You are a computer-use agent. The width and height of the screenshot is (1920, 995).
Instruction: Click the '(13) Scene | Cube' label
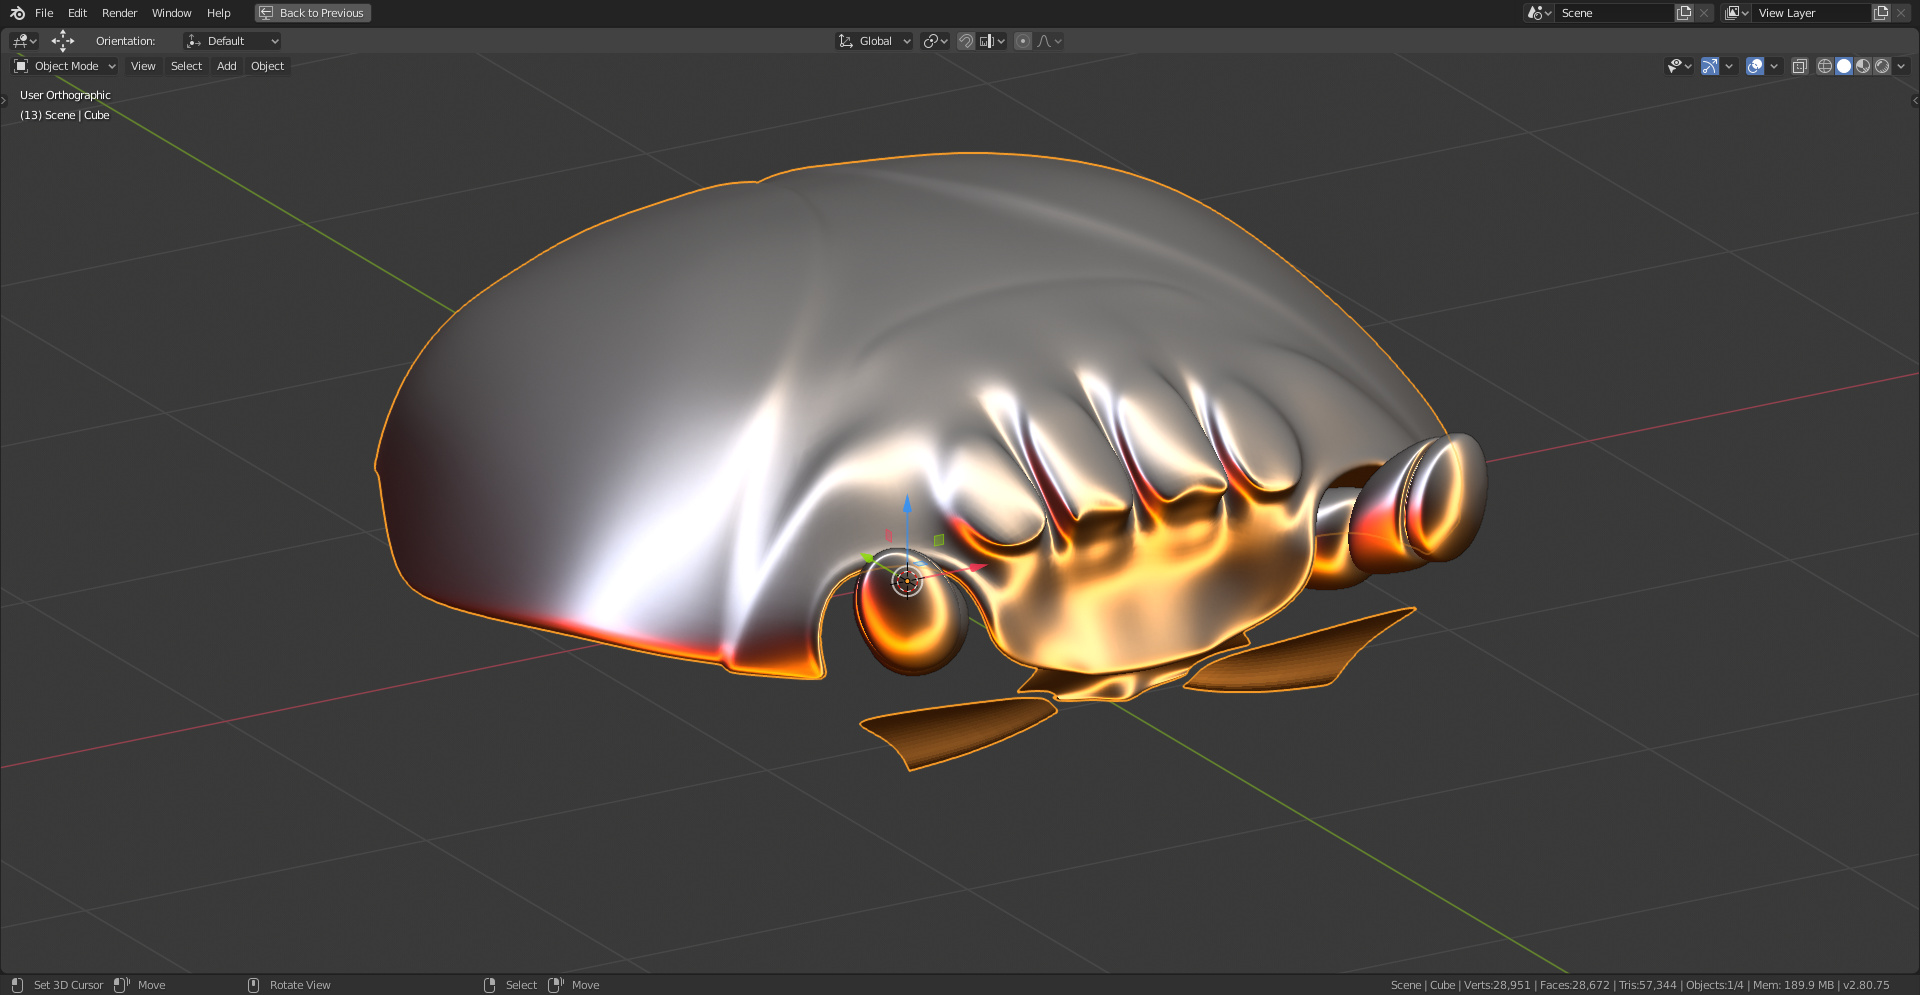tap(64, 115)
